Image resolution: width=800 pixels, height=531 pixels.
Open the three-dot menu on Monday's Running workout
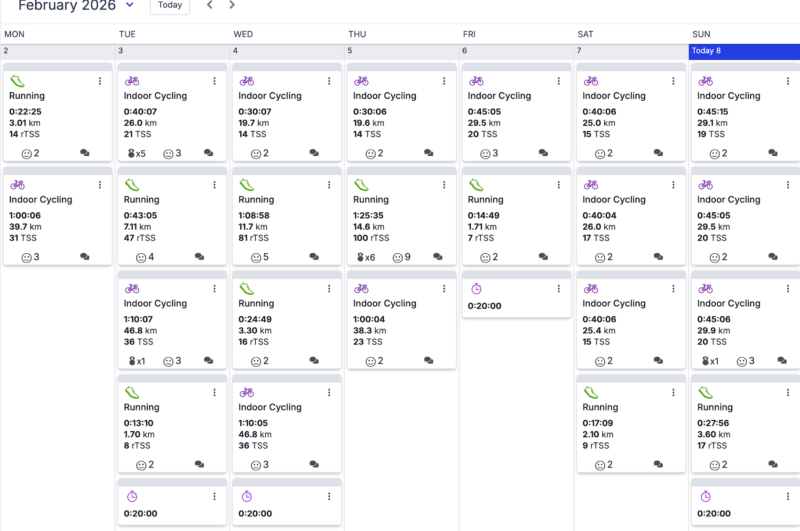(100, 81)
